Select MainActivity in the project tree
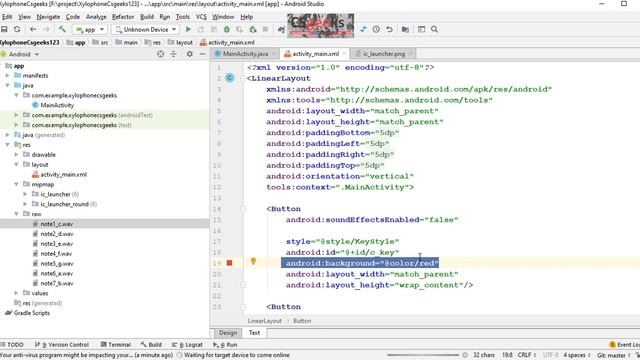 point(57,105)
